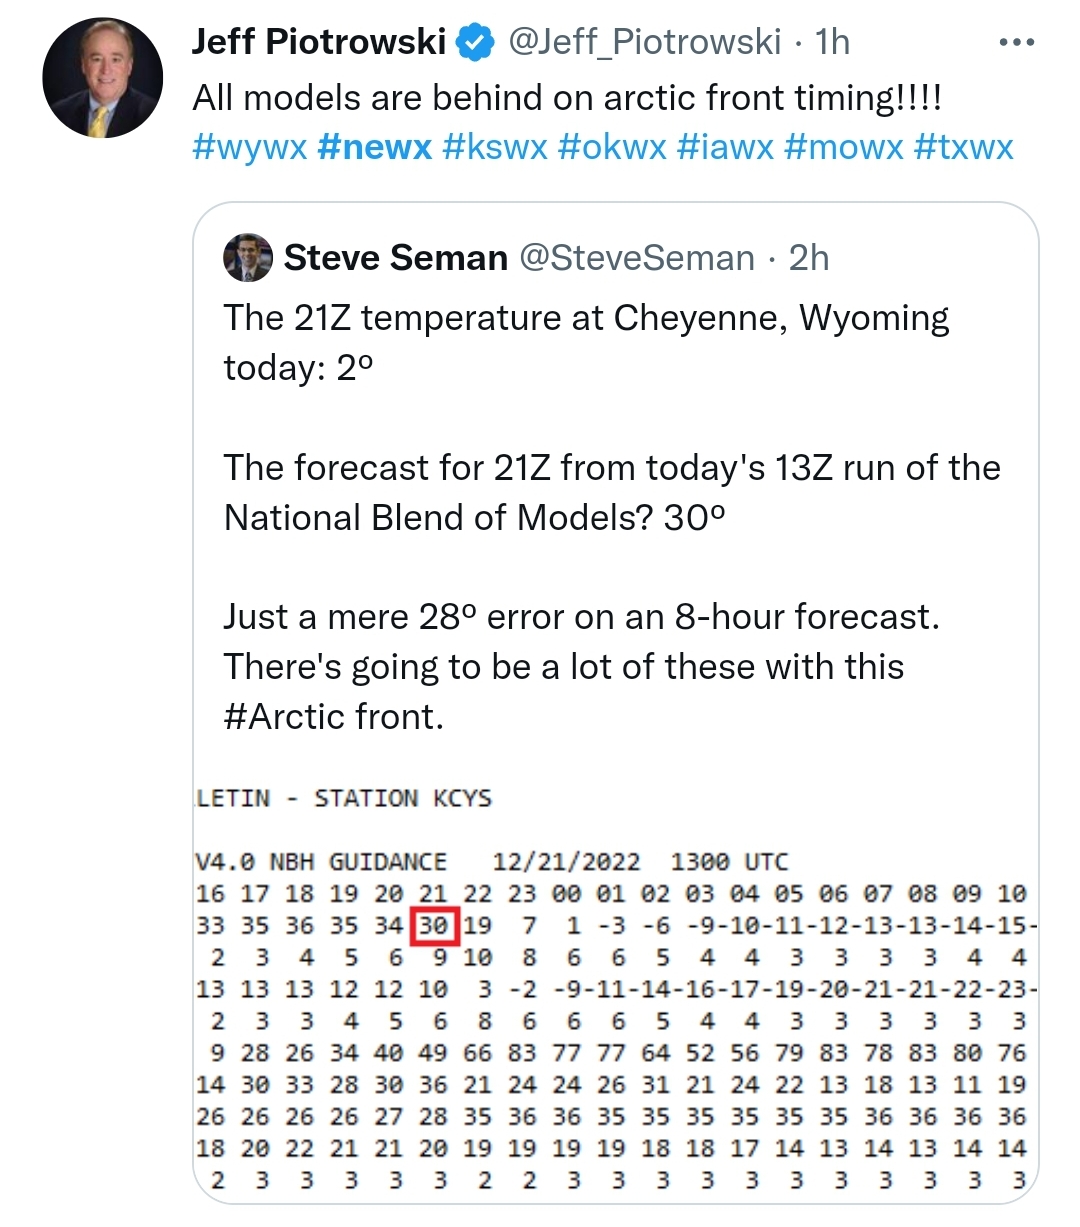
Task: Open the quoted tweet text about Cheyenne
Action: click(612, 517)
